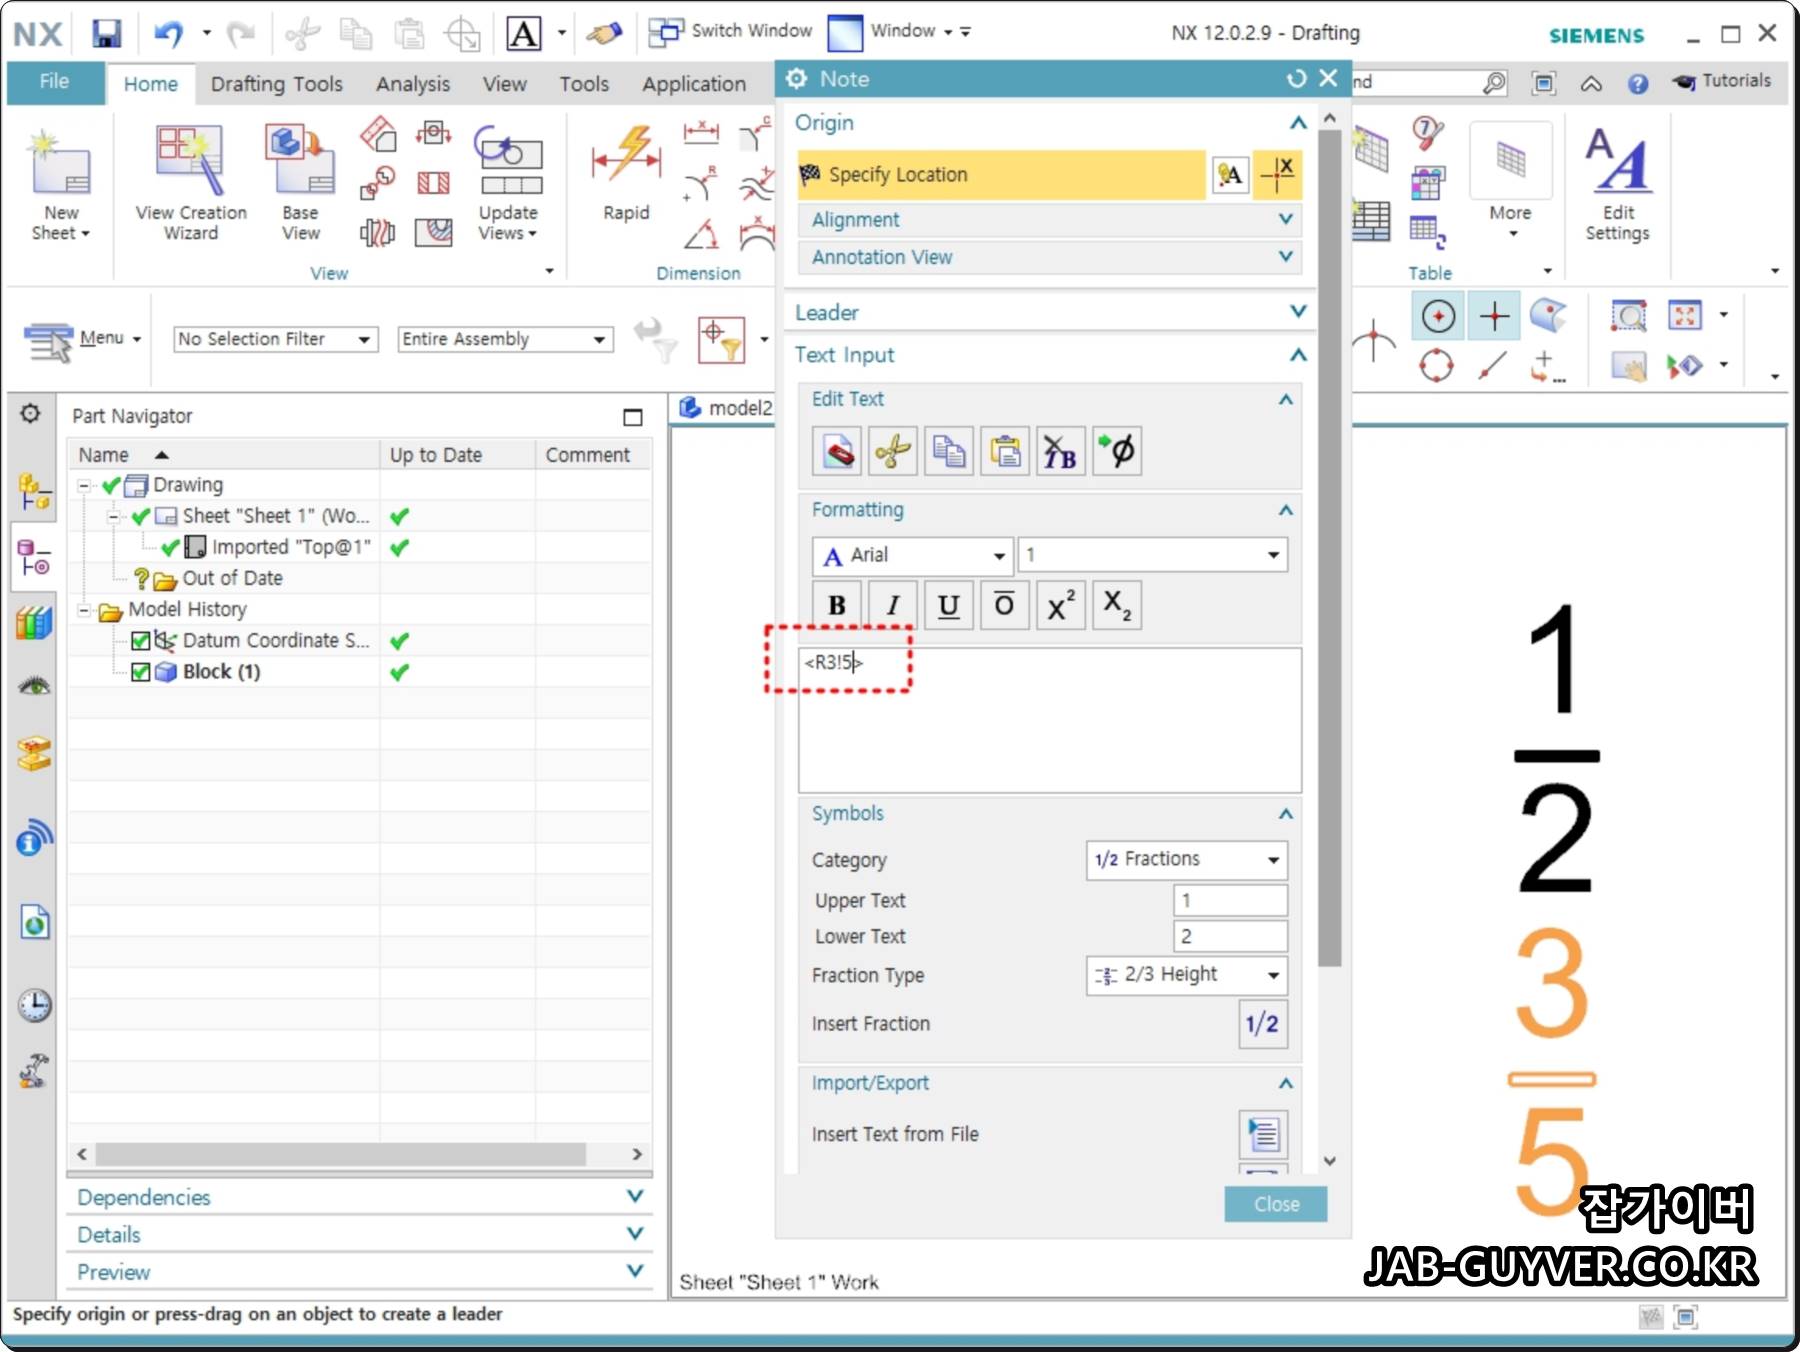Click the Insert Text from File icon
This screenshot has height=1352, width=1800.
(x=1263, y=1135)
